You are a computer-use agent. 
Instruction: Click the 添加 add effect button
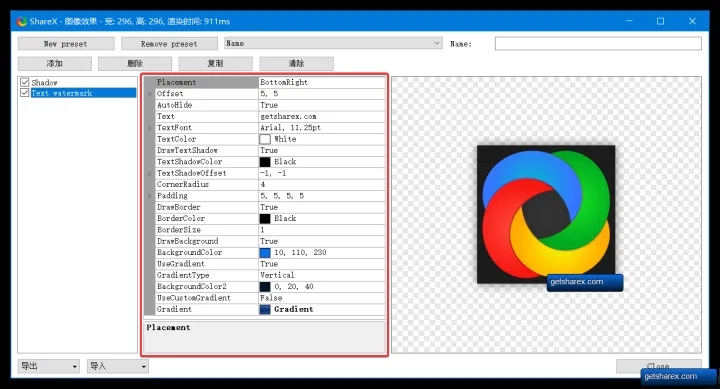tap(55, 63)
